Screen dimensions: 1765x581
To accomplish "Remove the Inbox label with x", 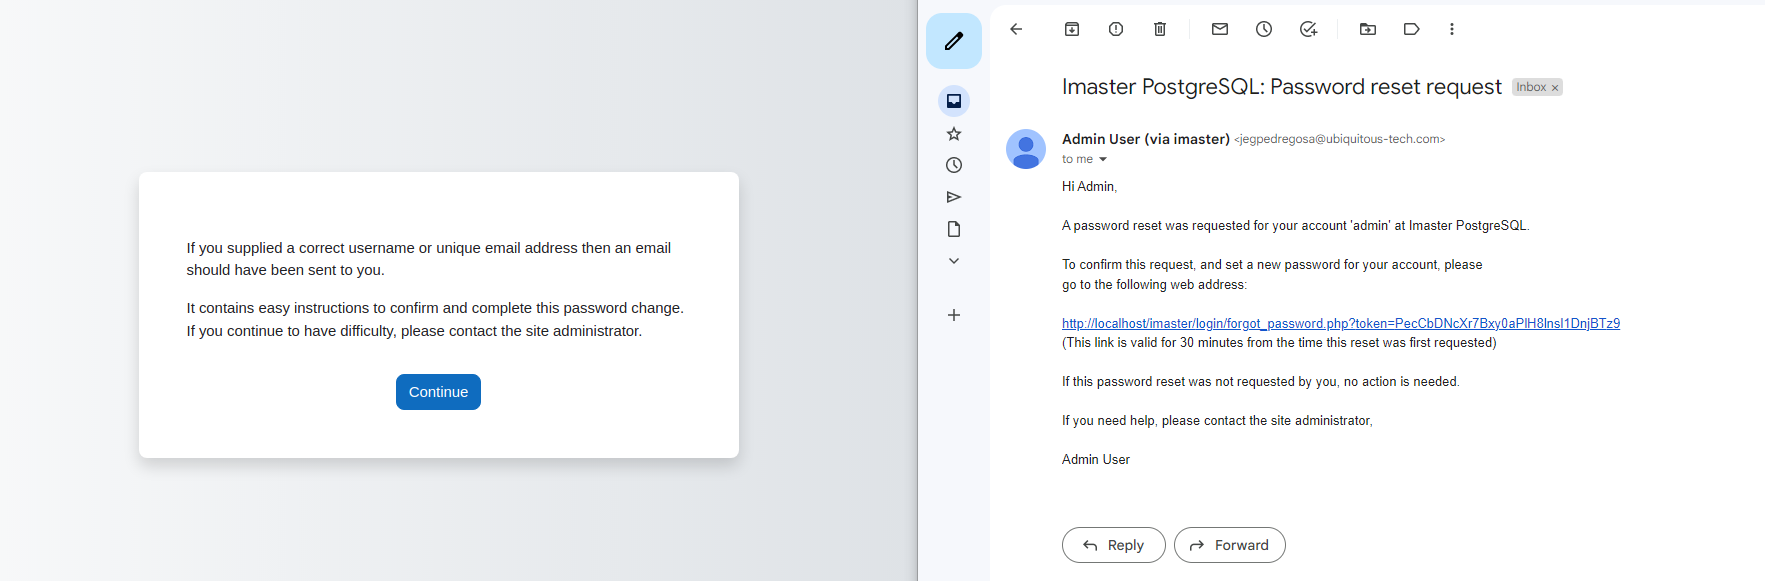I will pyautogui.click(x=1555, y=88).
